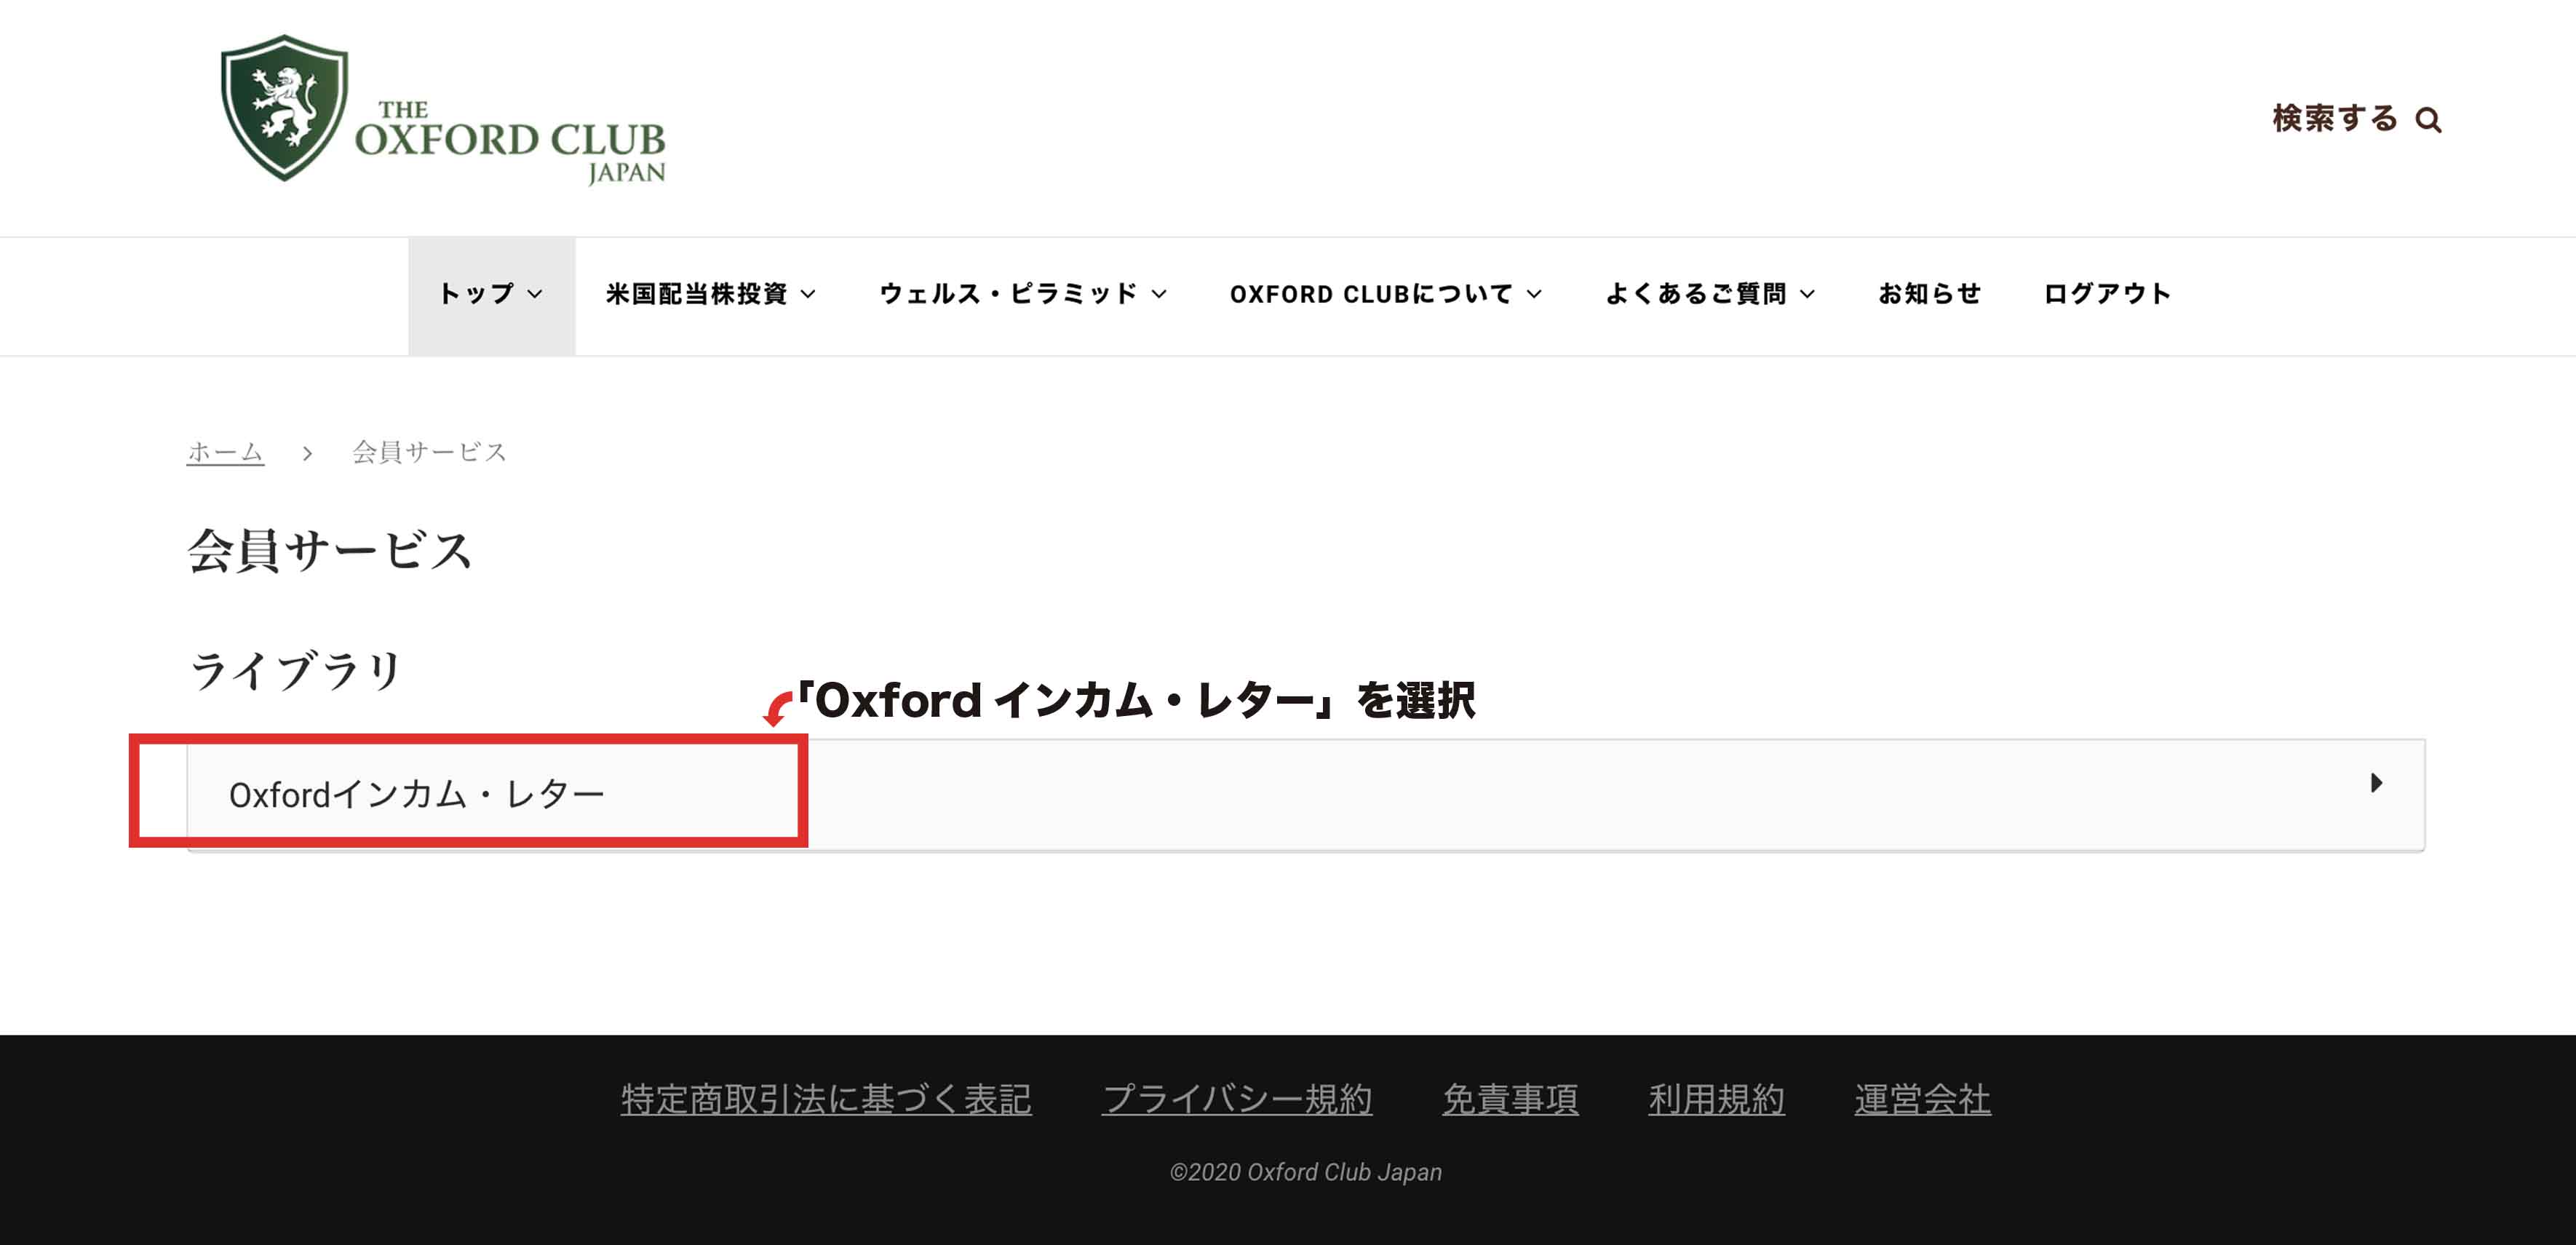Open the OXFORD CLUBについて menu
This screenshot has height=1245, width=2576.
pyautogui.click(x=1371, y=293)
